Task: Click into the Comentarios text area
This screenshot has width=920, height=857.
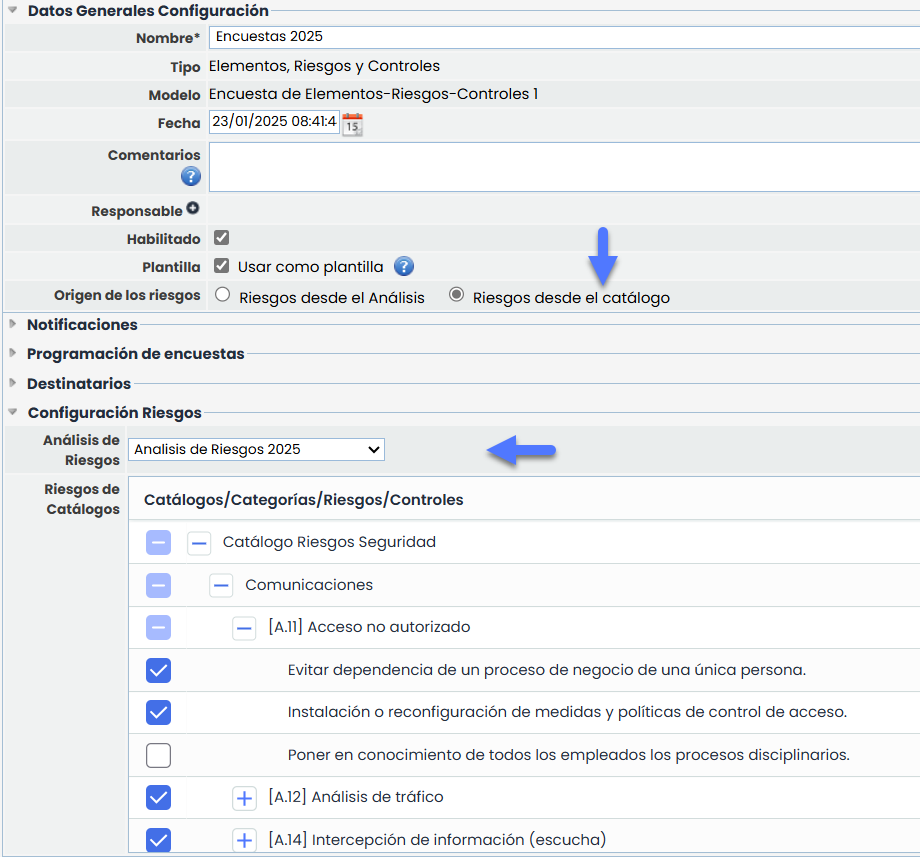Action: [560, 167]
